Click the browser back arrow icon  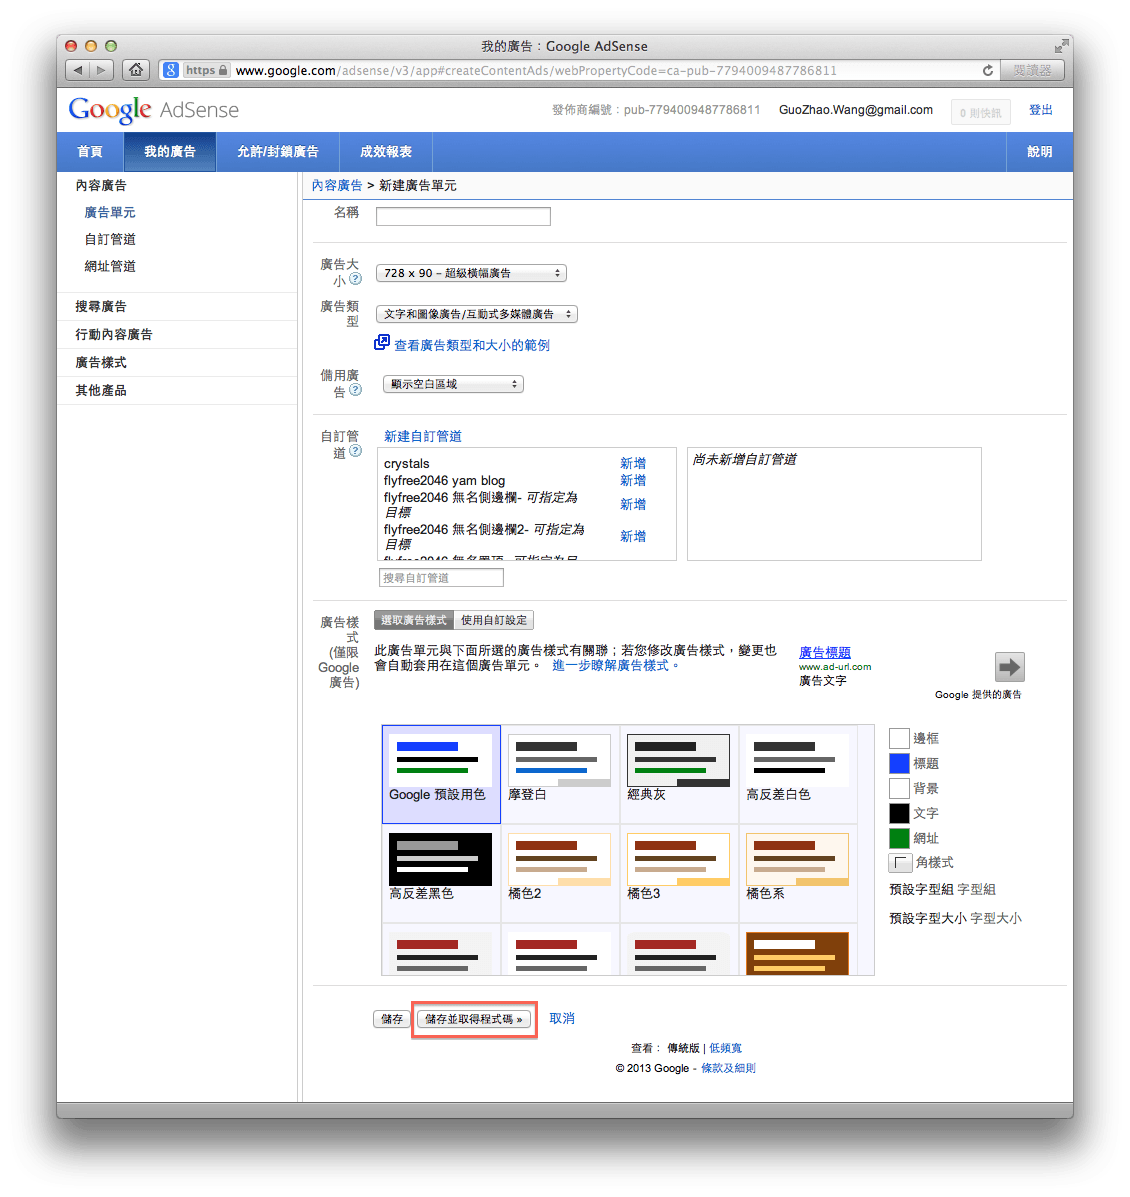click(77, 70)
